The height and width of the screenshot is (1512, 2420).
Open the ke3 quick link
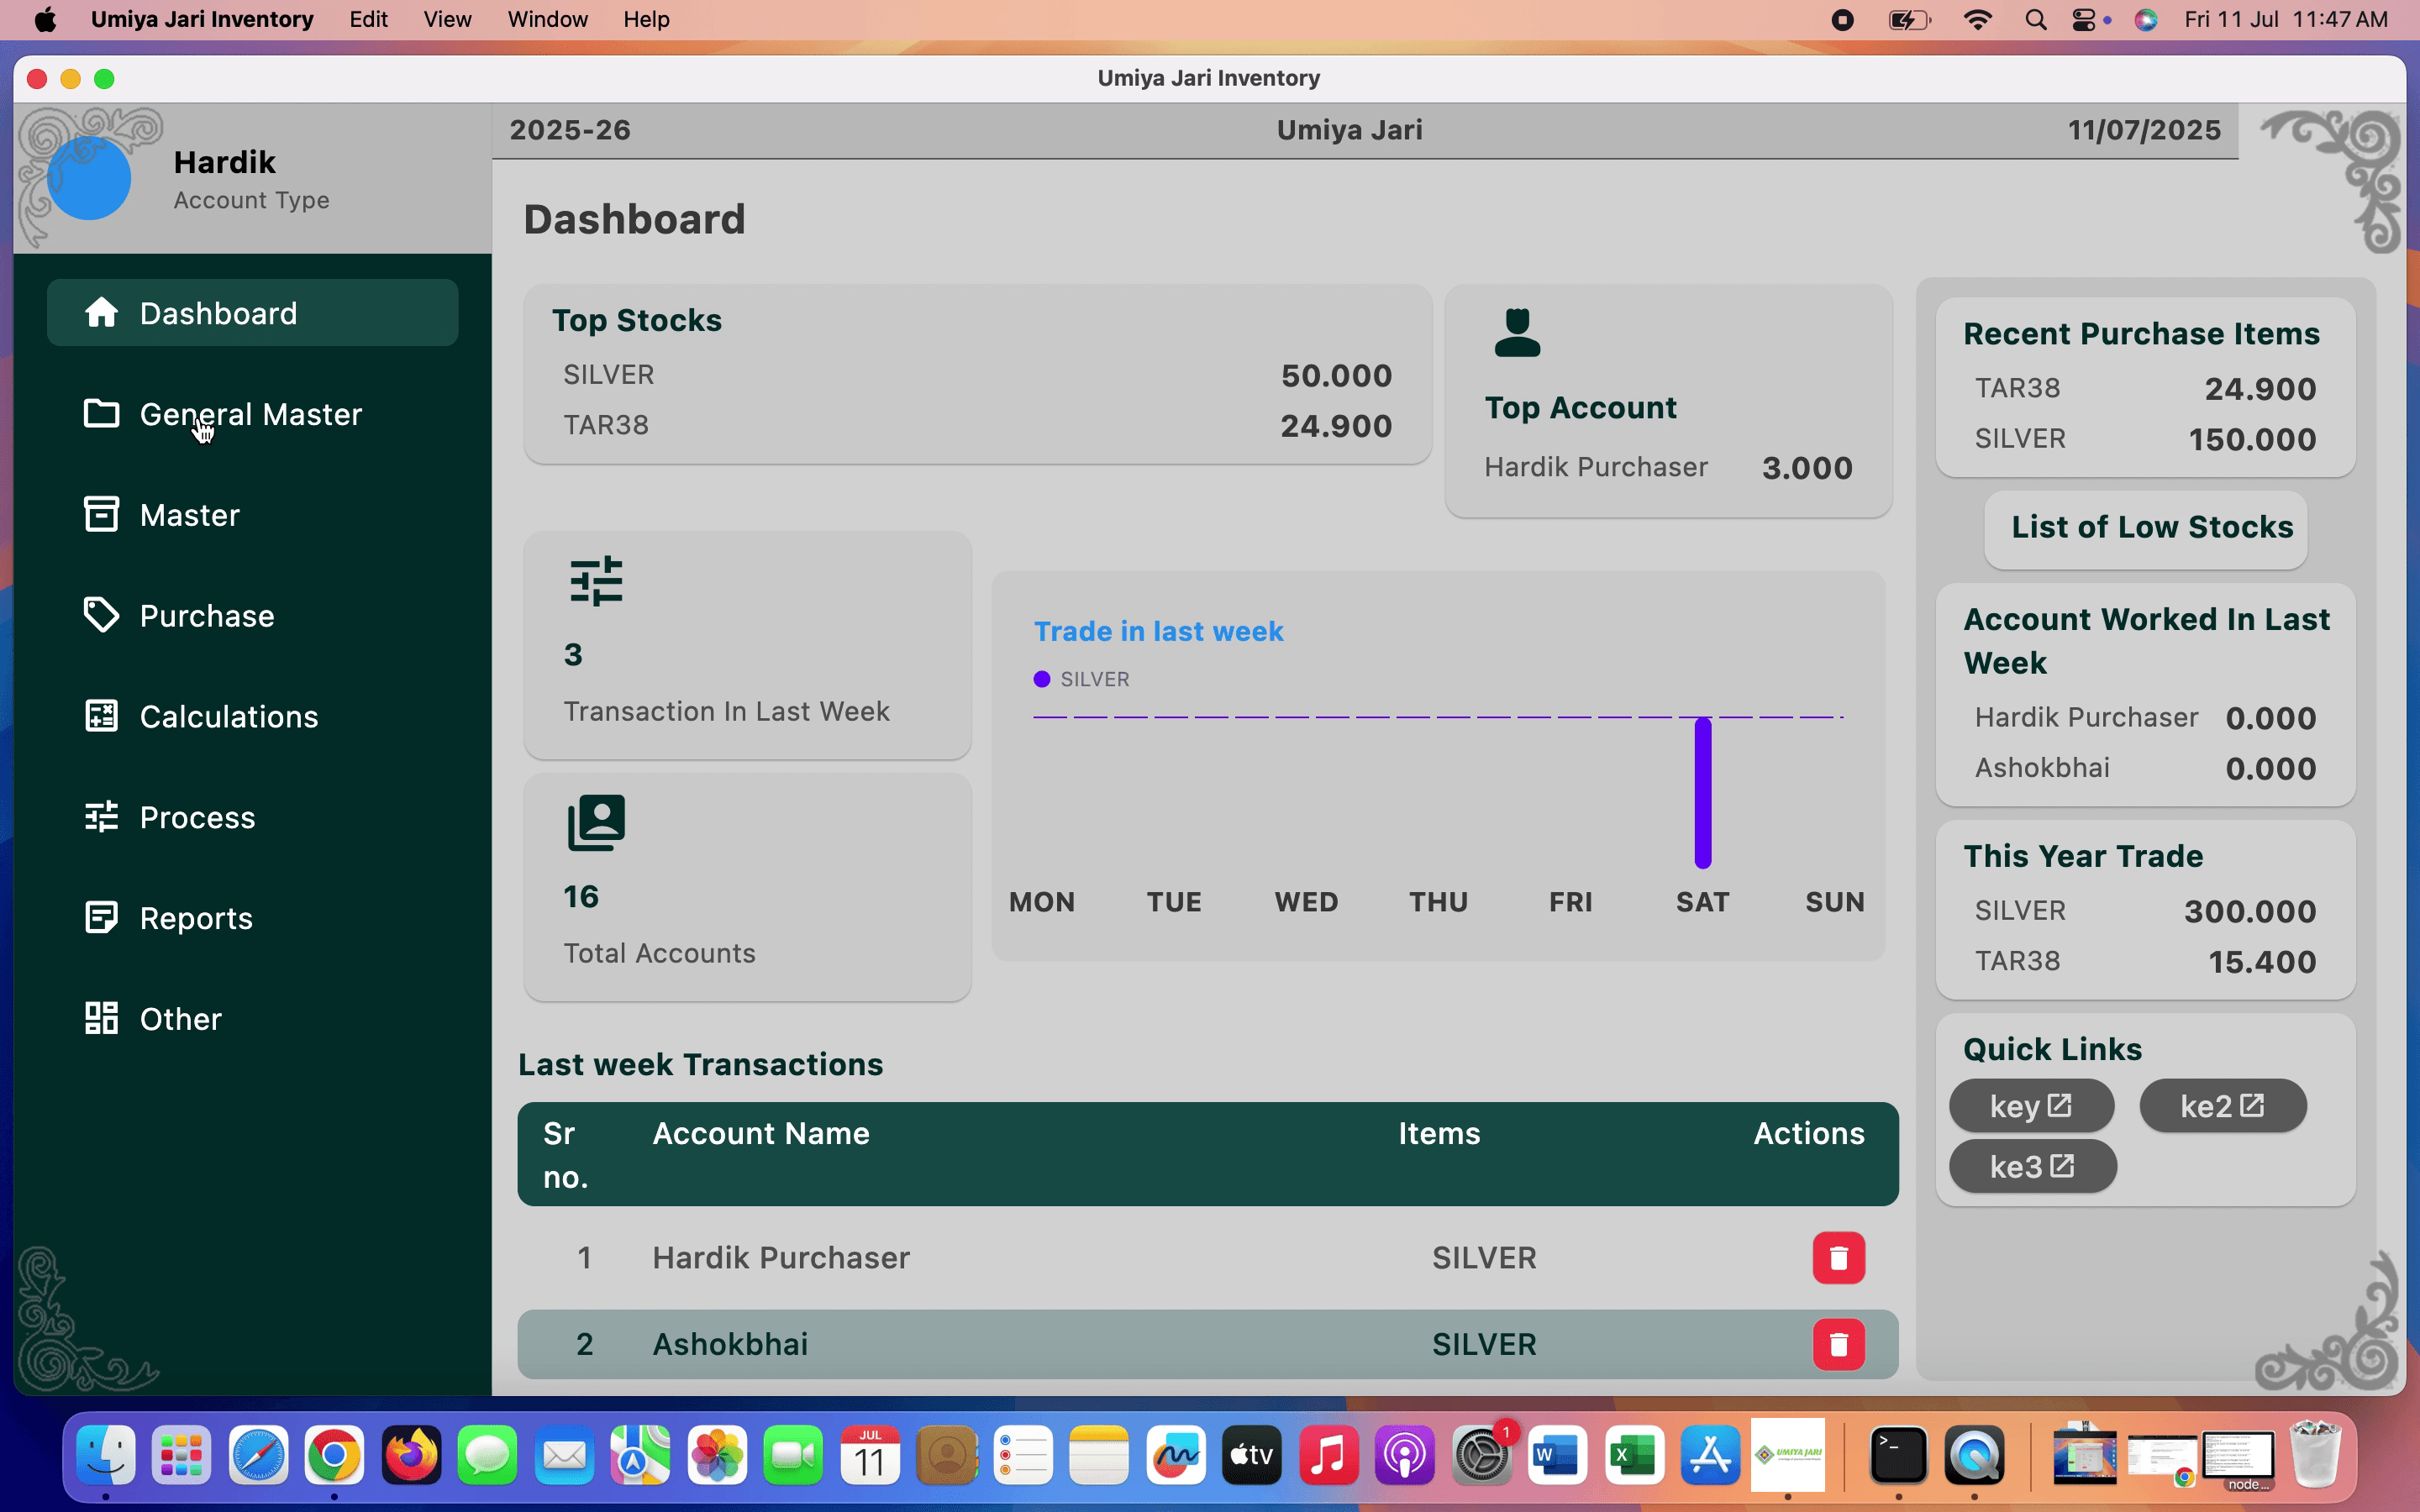coord(2031,1166)
